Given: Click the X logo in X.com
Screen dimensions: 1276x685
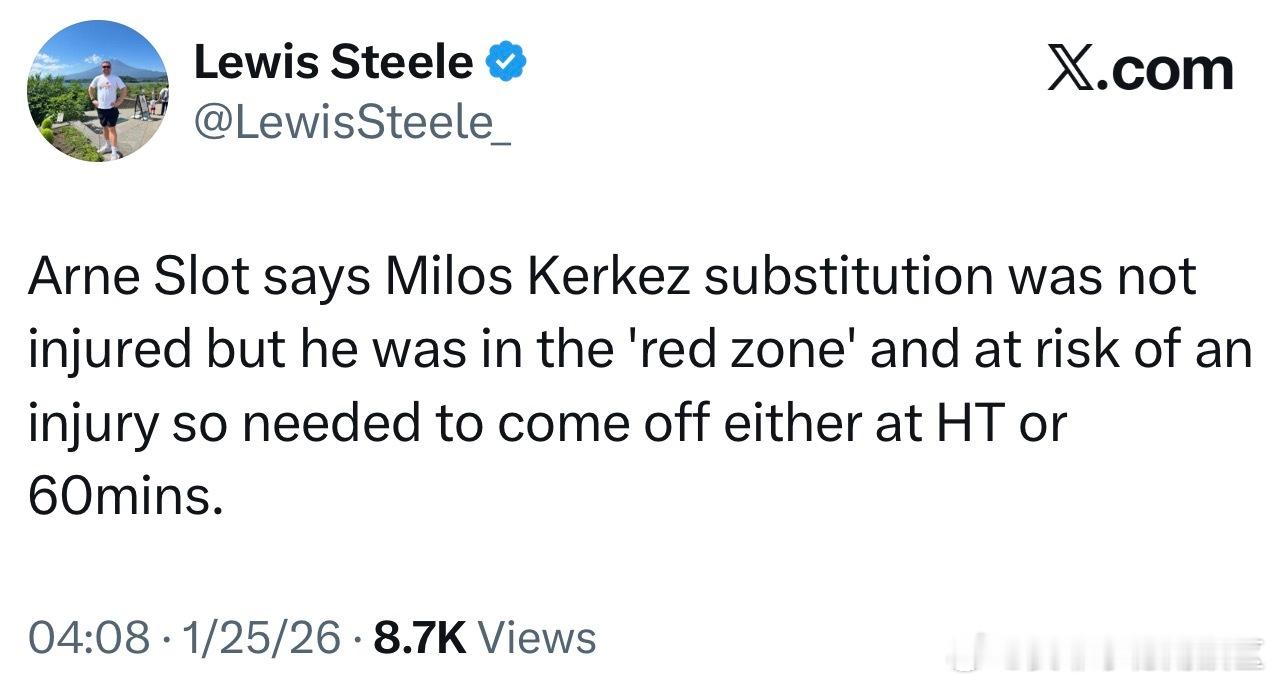Looking at the screenshot, I should click(1069, 69).
